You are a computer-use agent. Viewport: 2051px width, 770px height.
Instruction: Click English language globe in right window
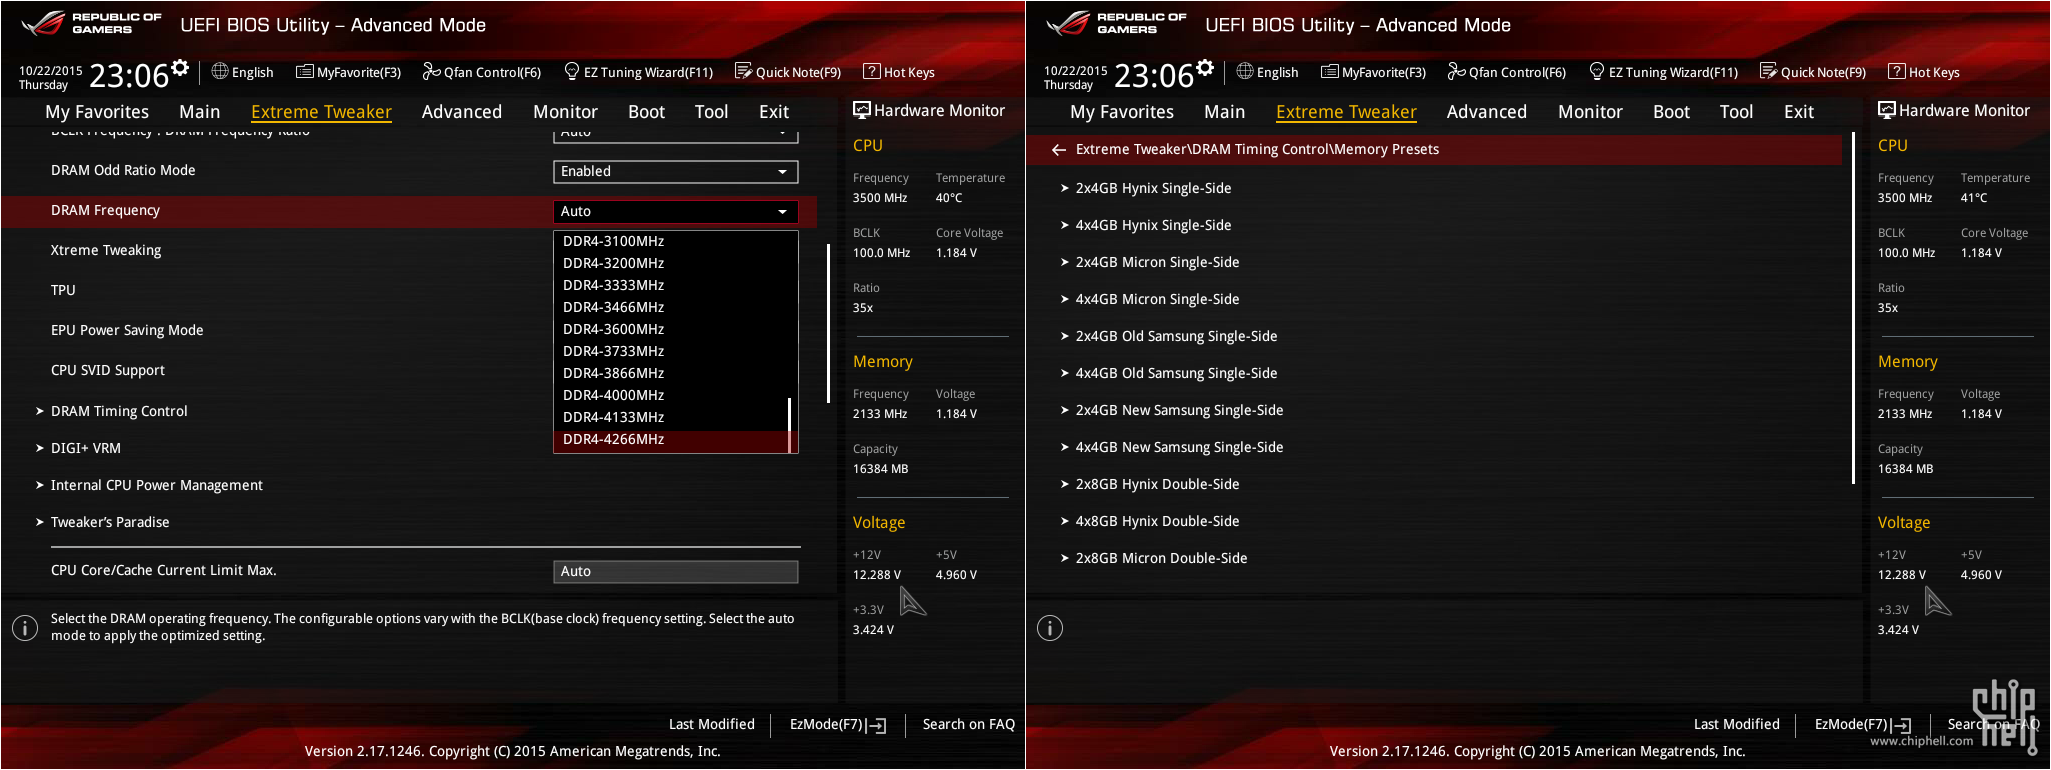point(1245,71)
